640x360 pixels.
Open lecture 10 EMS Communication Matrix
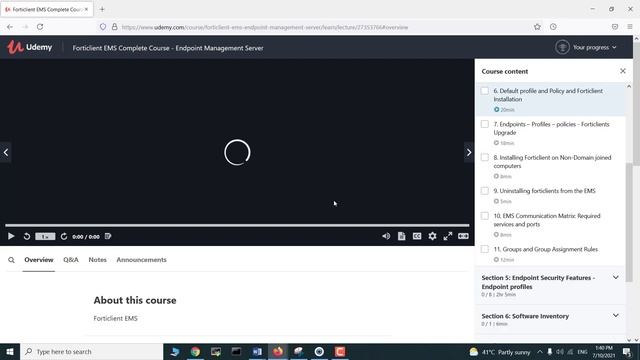[x=547, y=220]
